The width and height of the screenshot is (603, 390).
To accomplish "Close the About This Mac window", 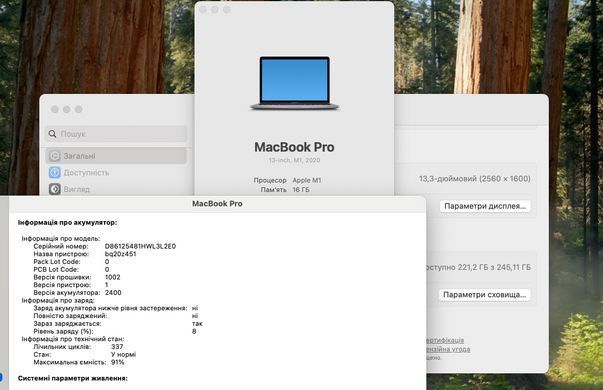I will pos(203,10).
